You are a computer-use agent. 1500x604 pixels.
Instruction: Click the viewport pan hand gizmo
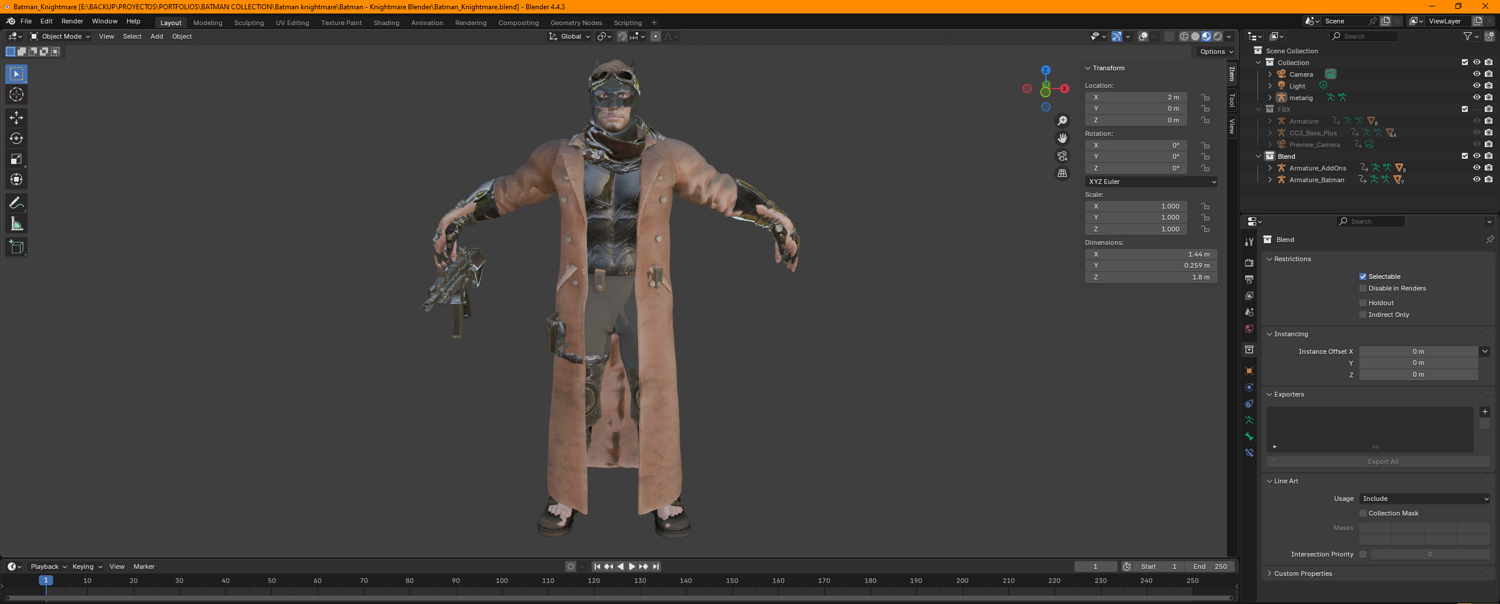1062,138
